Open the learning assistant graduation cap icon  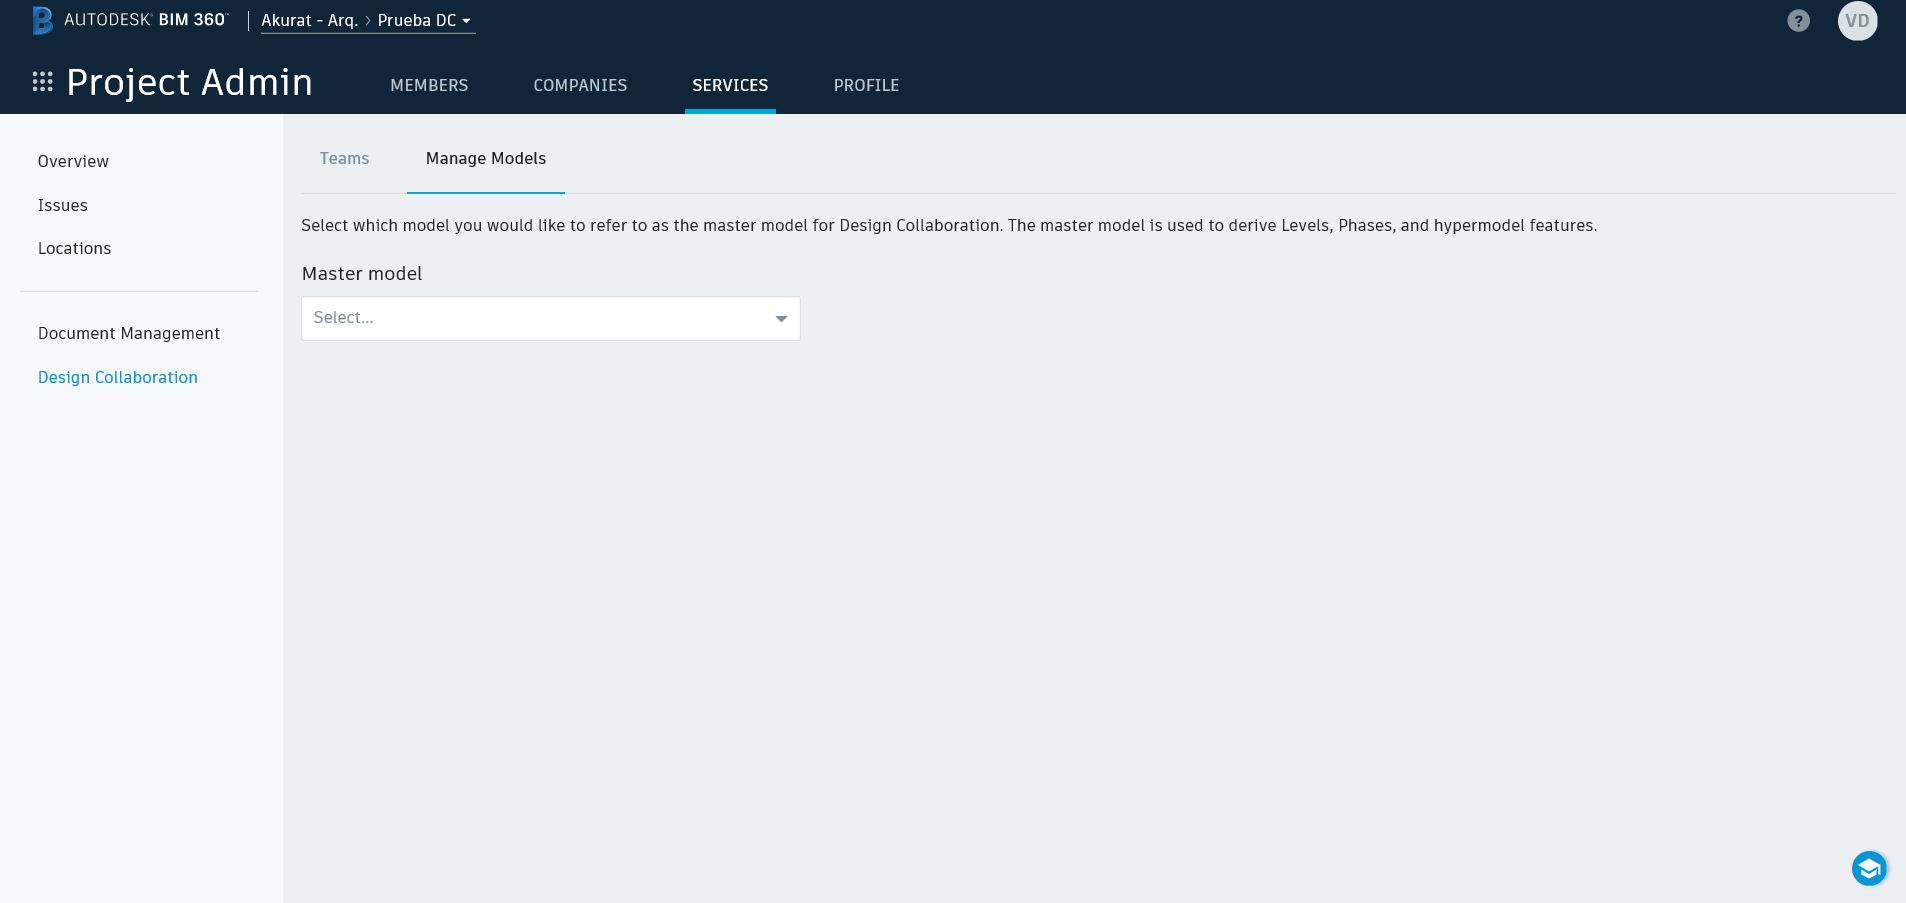tap(1869, 868)
